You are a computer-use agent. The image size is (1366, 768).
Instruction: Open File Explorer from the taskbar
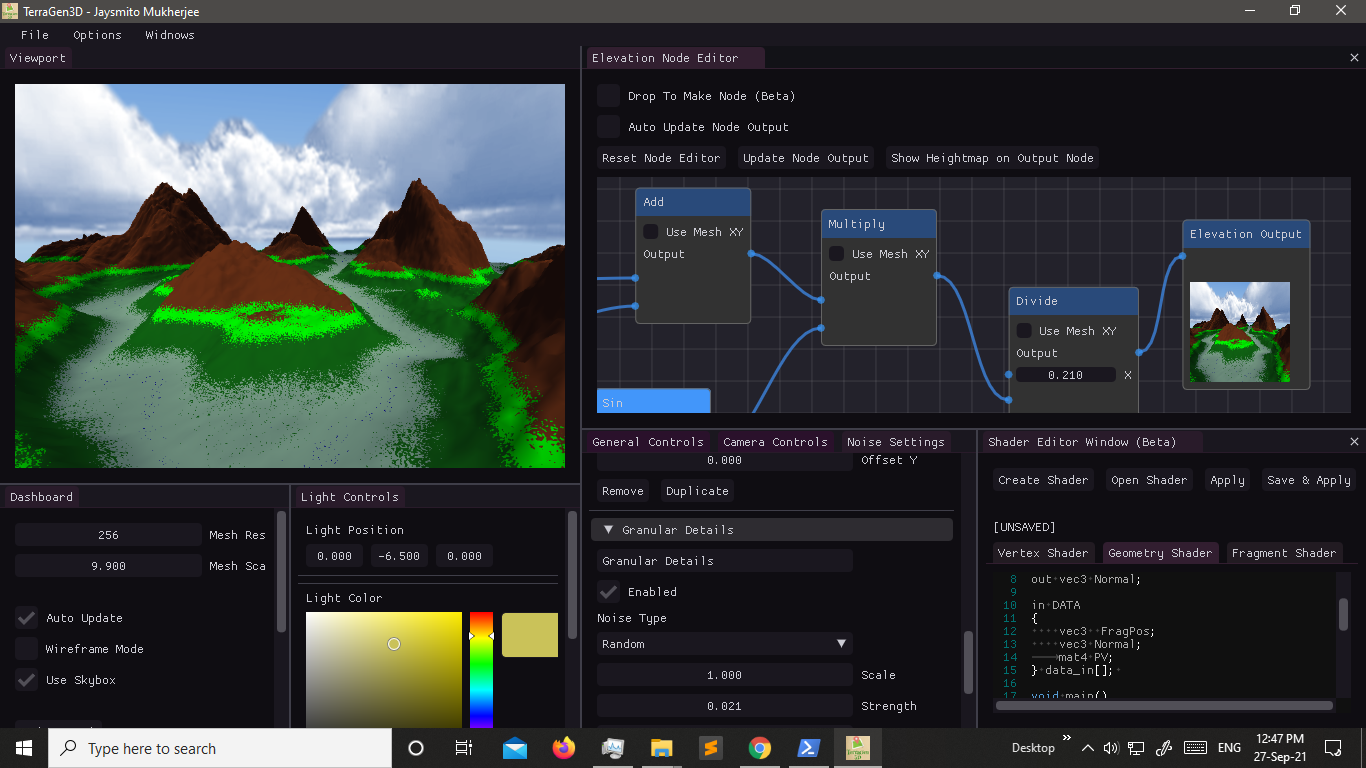[661, 747]
